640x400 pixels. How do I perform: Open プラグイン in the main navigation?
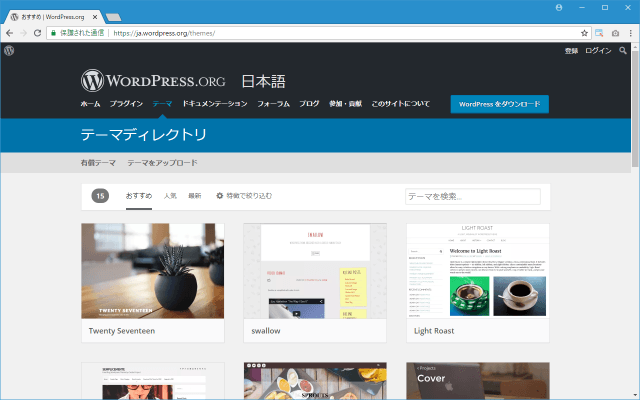126,104
